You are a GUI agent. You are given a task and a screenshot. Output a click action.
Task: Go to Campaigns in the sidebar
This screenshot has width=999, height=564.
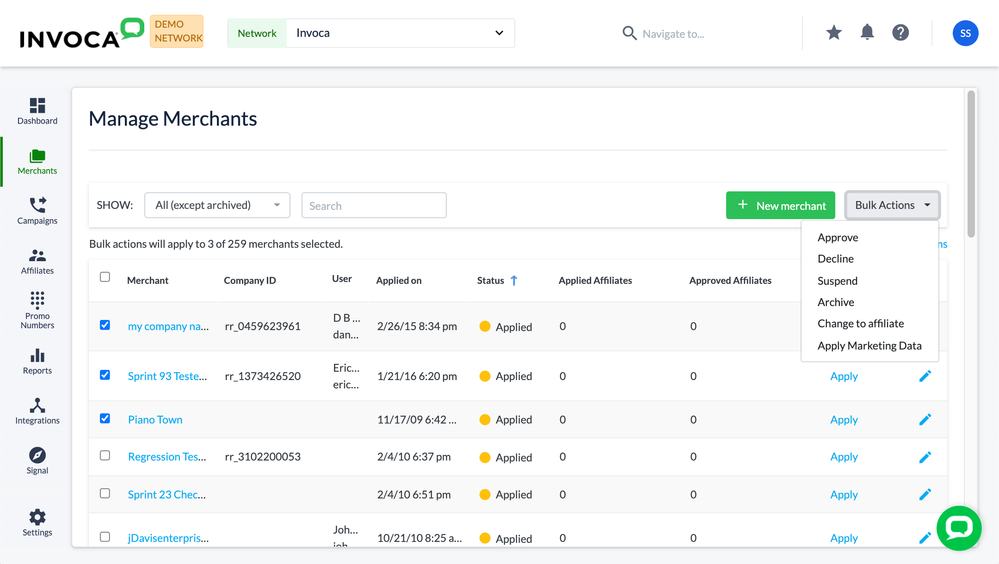tap(37, 210)
